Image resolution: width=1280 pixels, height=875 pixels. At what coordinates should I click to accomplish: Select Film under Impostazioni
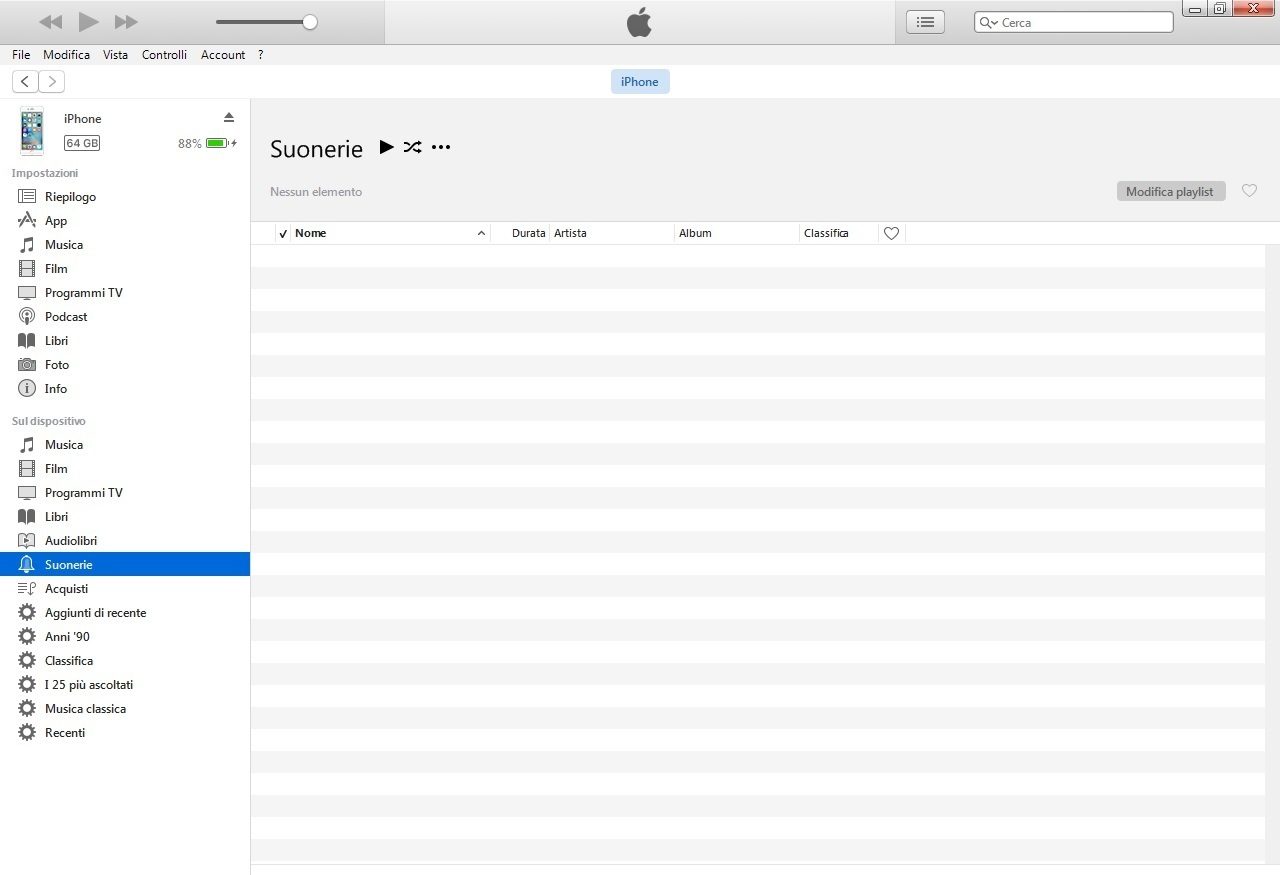pos(125,269)
